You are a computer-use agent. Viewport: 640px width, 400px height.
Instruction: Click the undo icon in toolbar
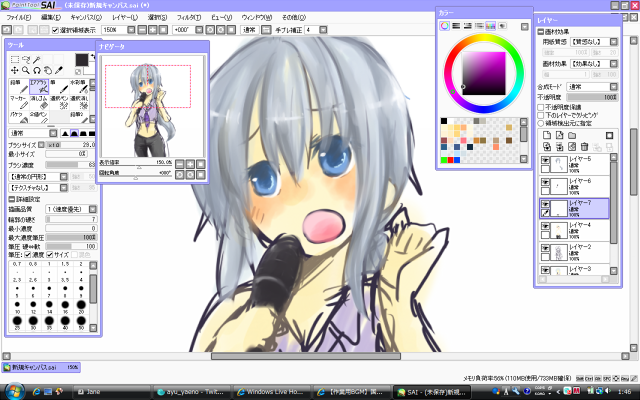coord(7,30)
